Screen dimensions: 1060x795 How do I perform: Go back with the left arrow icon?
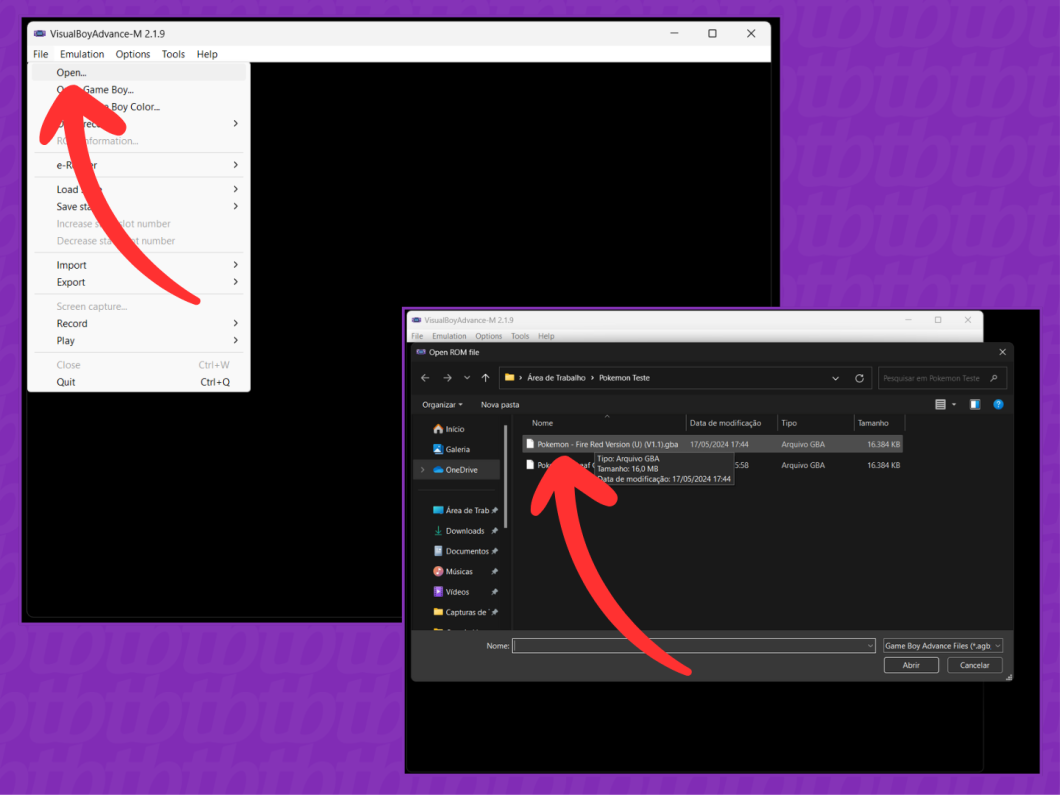click(425, 378)
